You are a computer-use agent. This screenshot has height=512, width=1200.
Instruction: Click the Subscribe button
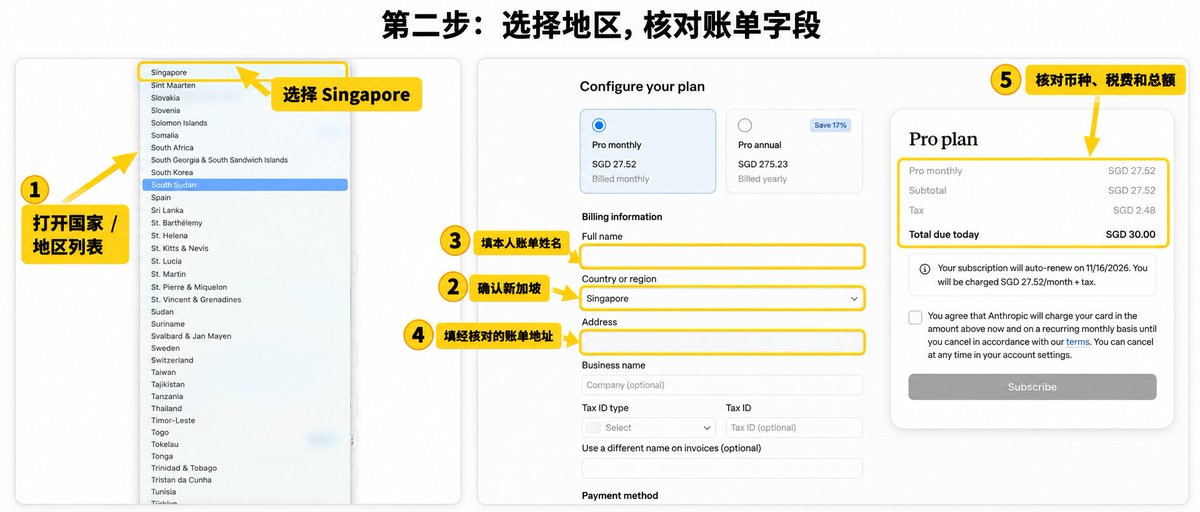click(x=1032, y=387)
